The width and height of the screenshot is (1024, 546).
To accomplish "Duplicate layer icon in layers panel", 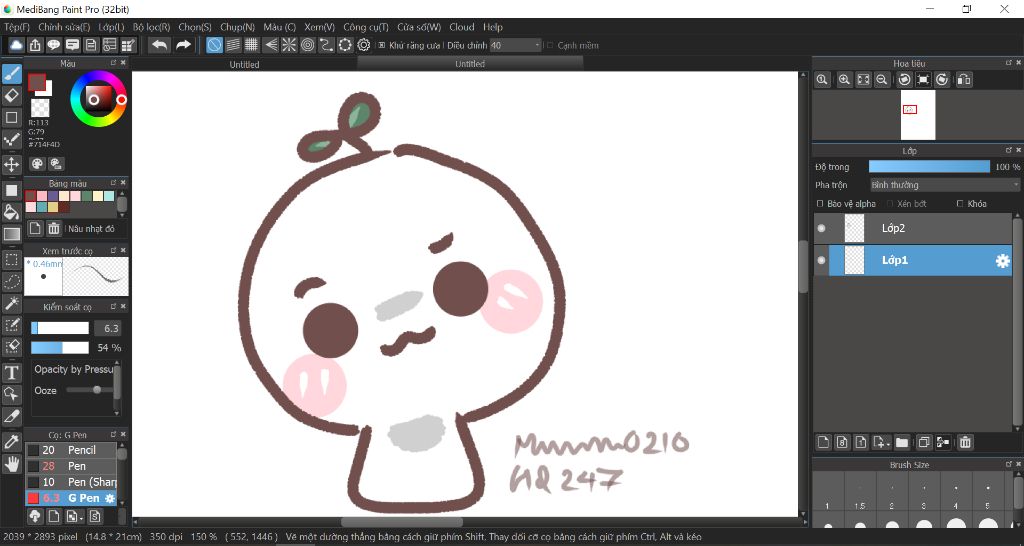I will click(x=923, y=442).
